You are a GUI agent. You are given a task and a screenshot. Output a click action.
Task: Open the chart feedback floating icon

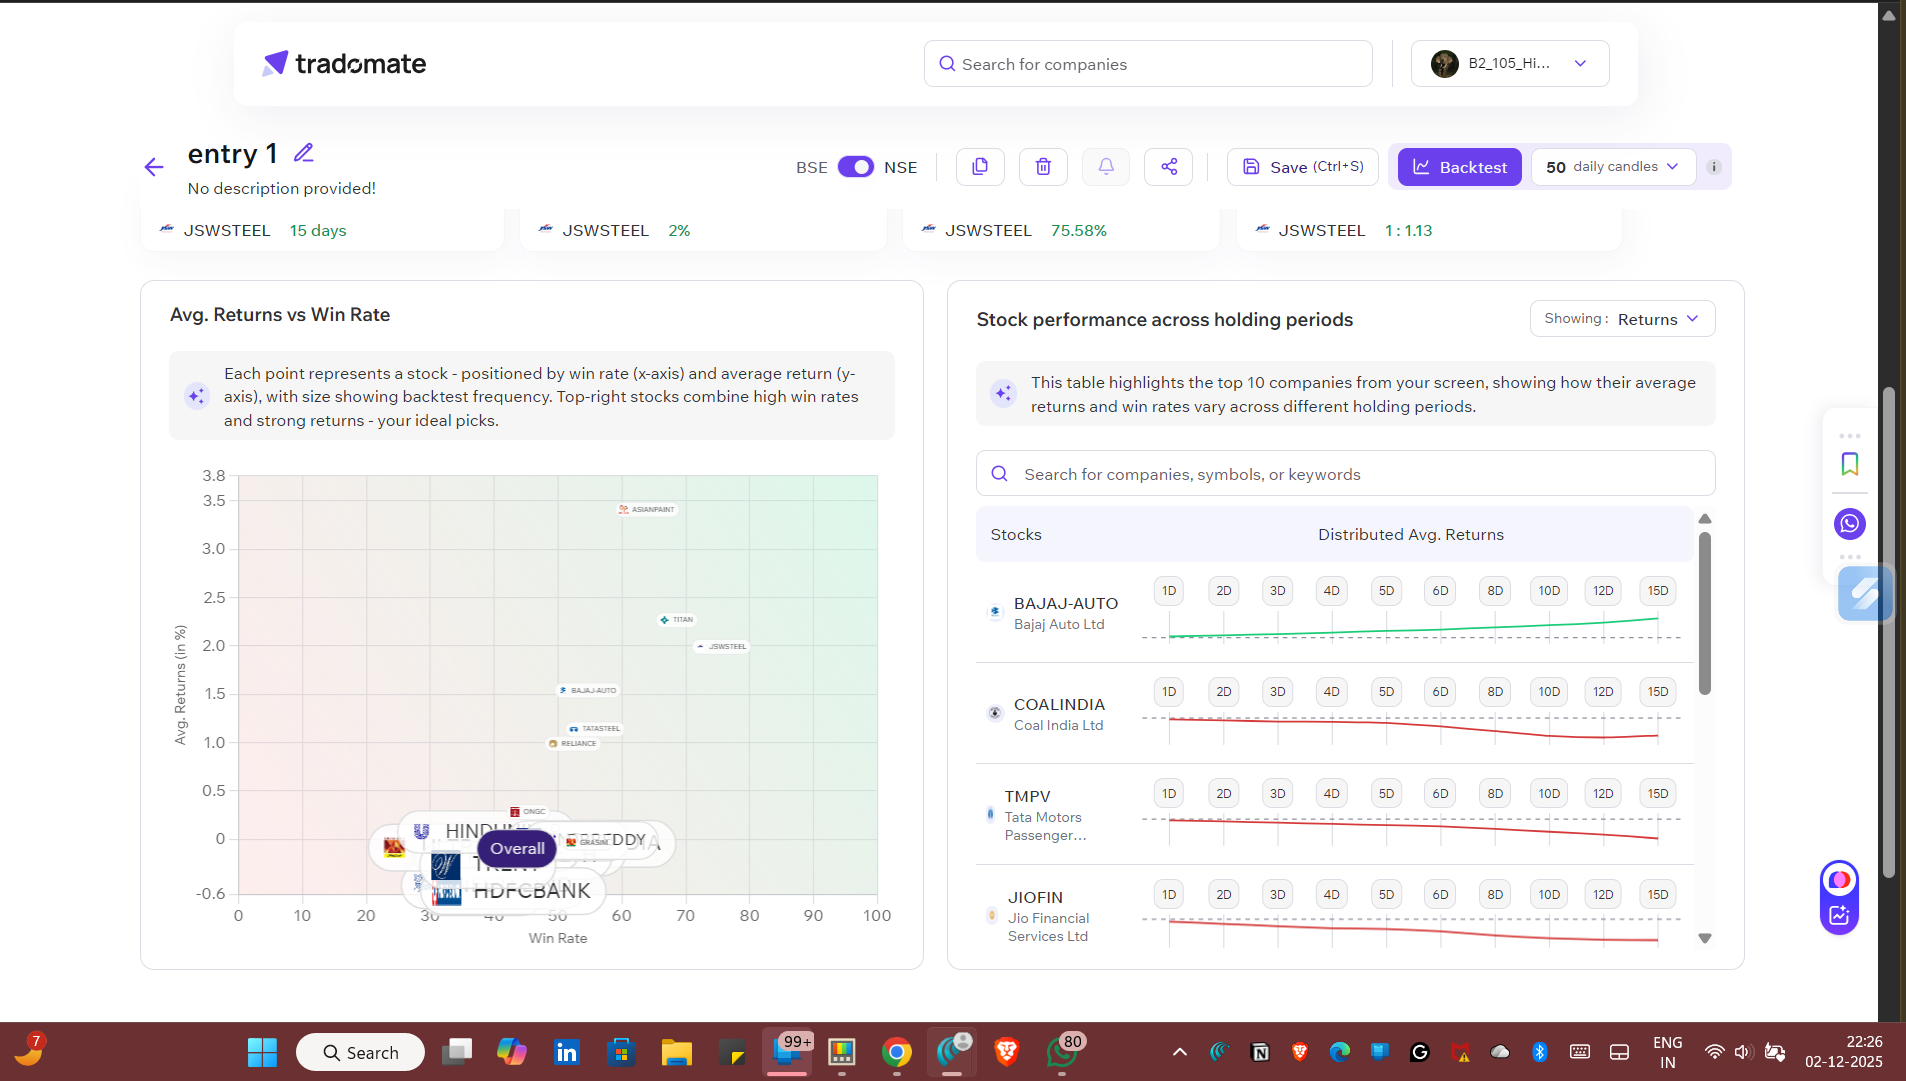point(1840,915)
